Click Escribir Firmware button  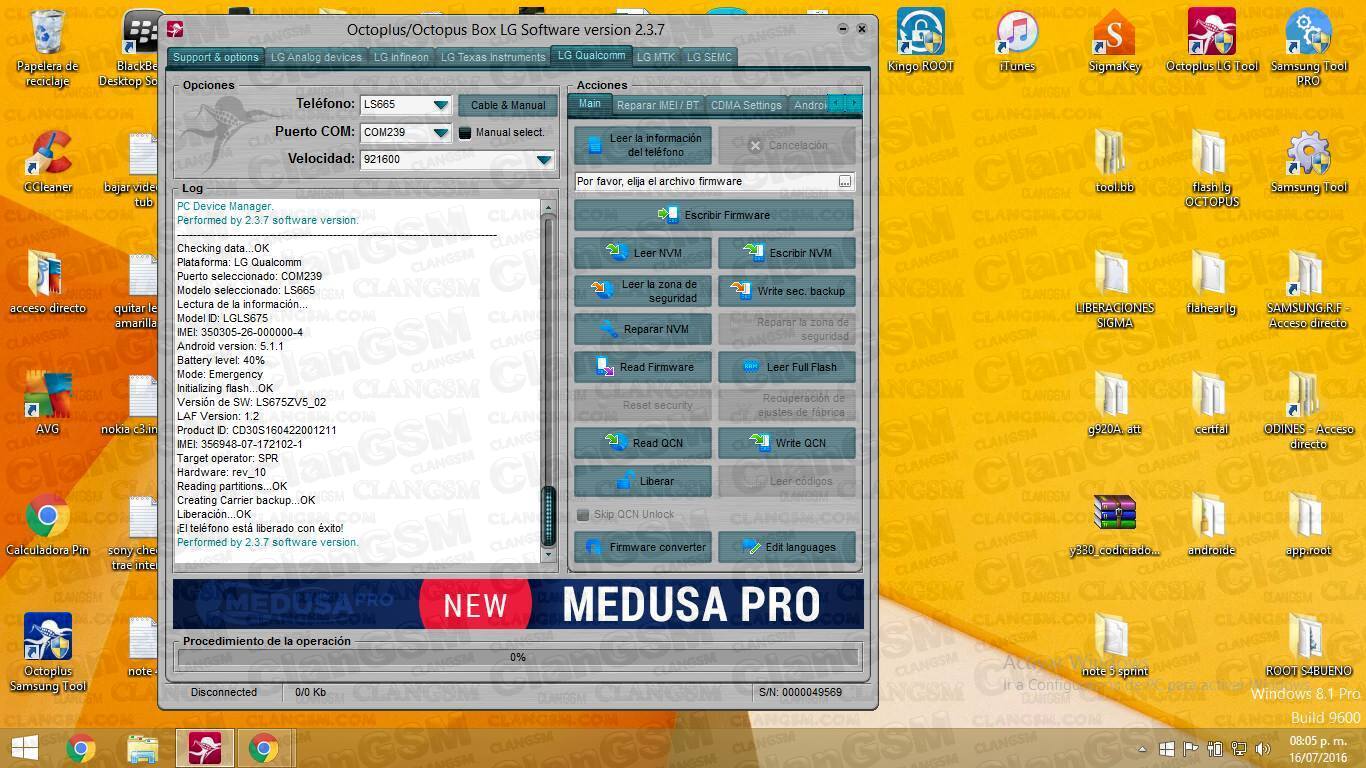tap(714, 215)
